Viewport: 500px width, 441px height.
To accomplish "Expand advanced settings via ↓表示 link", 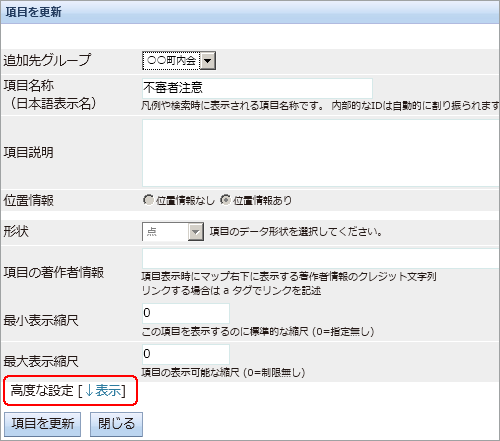I will click(103, 391).
